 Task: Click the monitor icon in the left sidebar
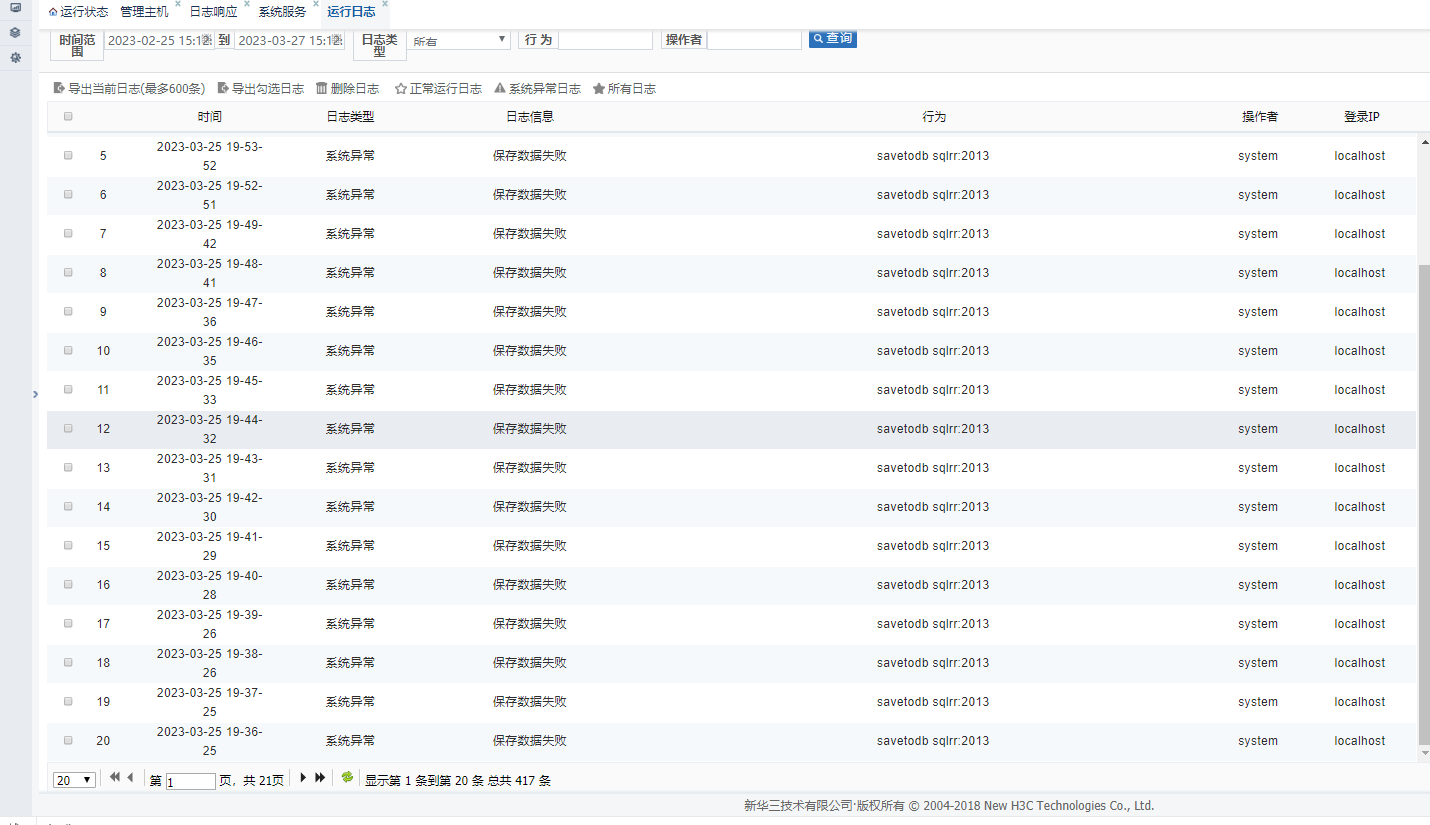[x=15, y=8]
